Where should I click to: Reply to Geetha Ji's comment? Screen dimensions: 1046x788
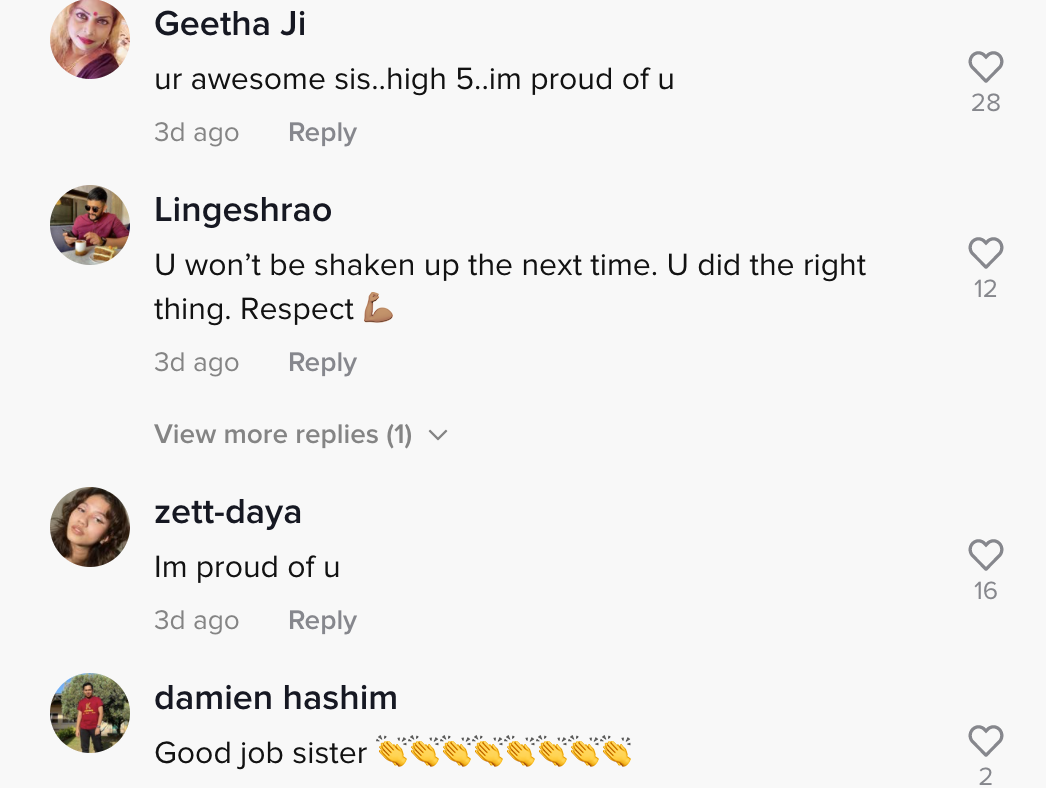click(322, 133)
